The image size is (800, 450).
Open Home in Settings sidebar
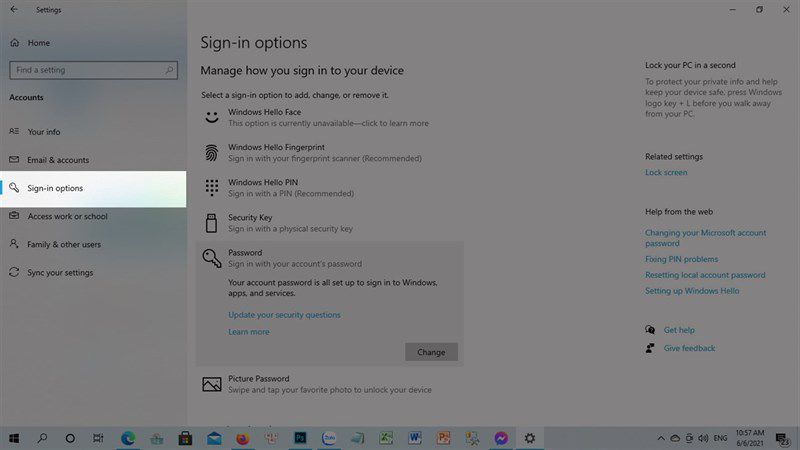pyautogui.click(x=31, y=43)
